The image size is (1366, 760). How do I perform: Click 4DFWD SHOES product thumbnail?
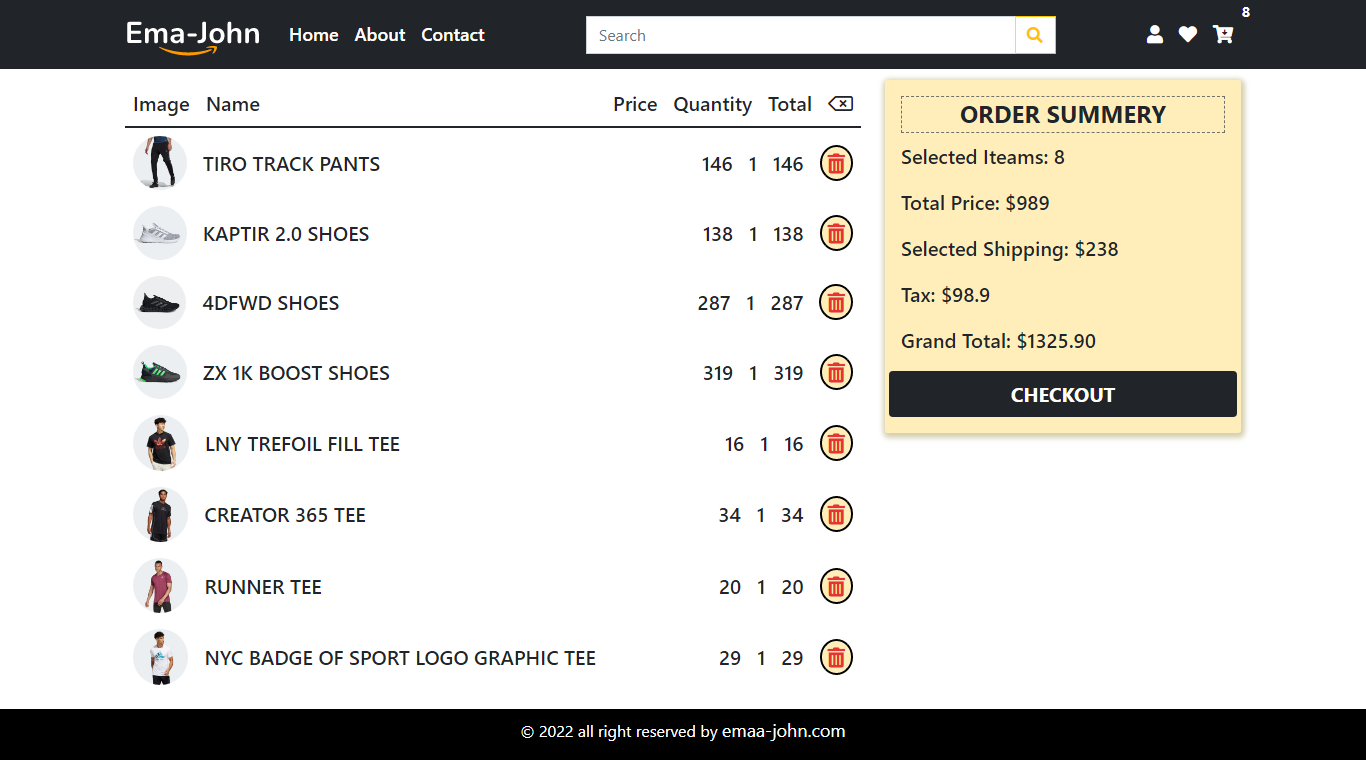click(x=160, y=302)
